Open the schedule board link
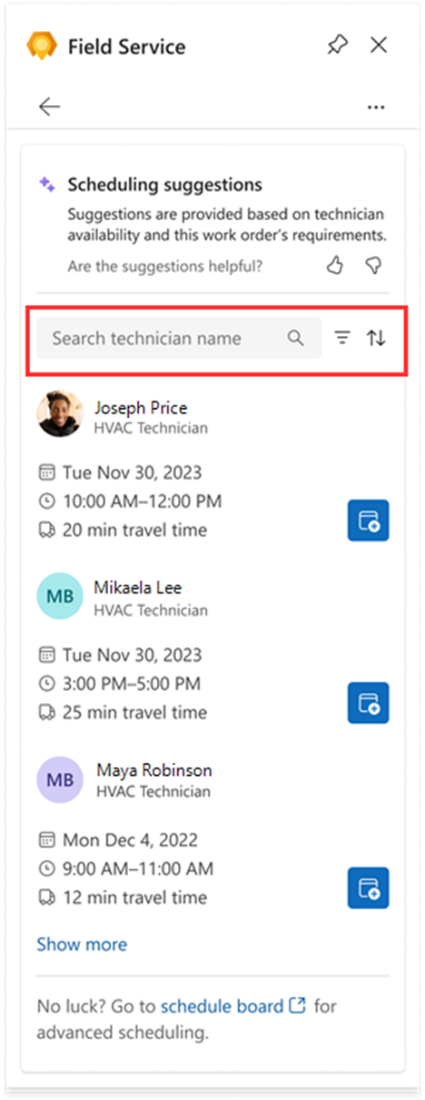425x1100 pixels. pos(234,1006)
